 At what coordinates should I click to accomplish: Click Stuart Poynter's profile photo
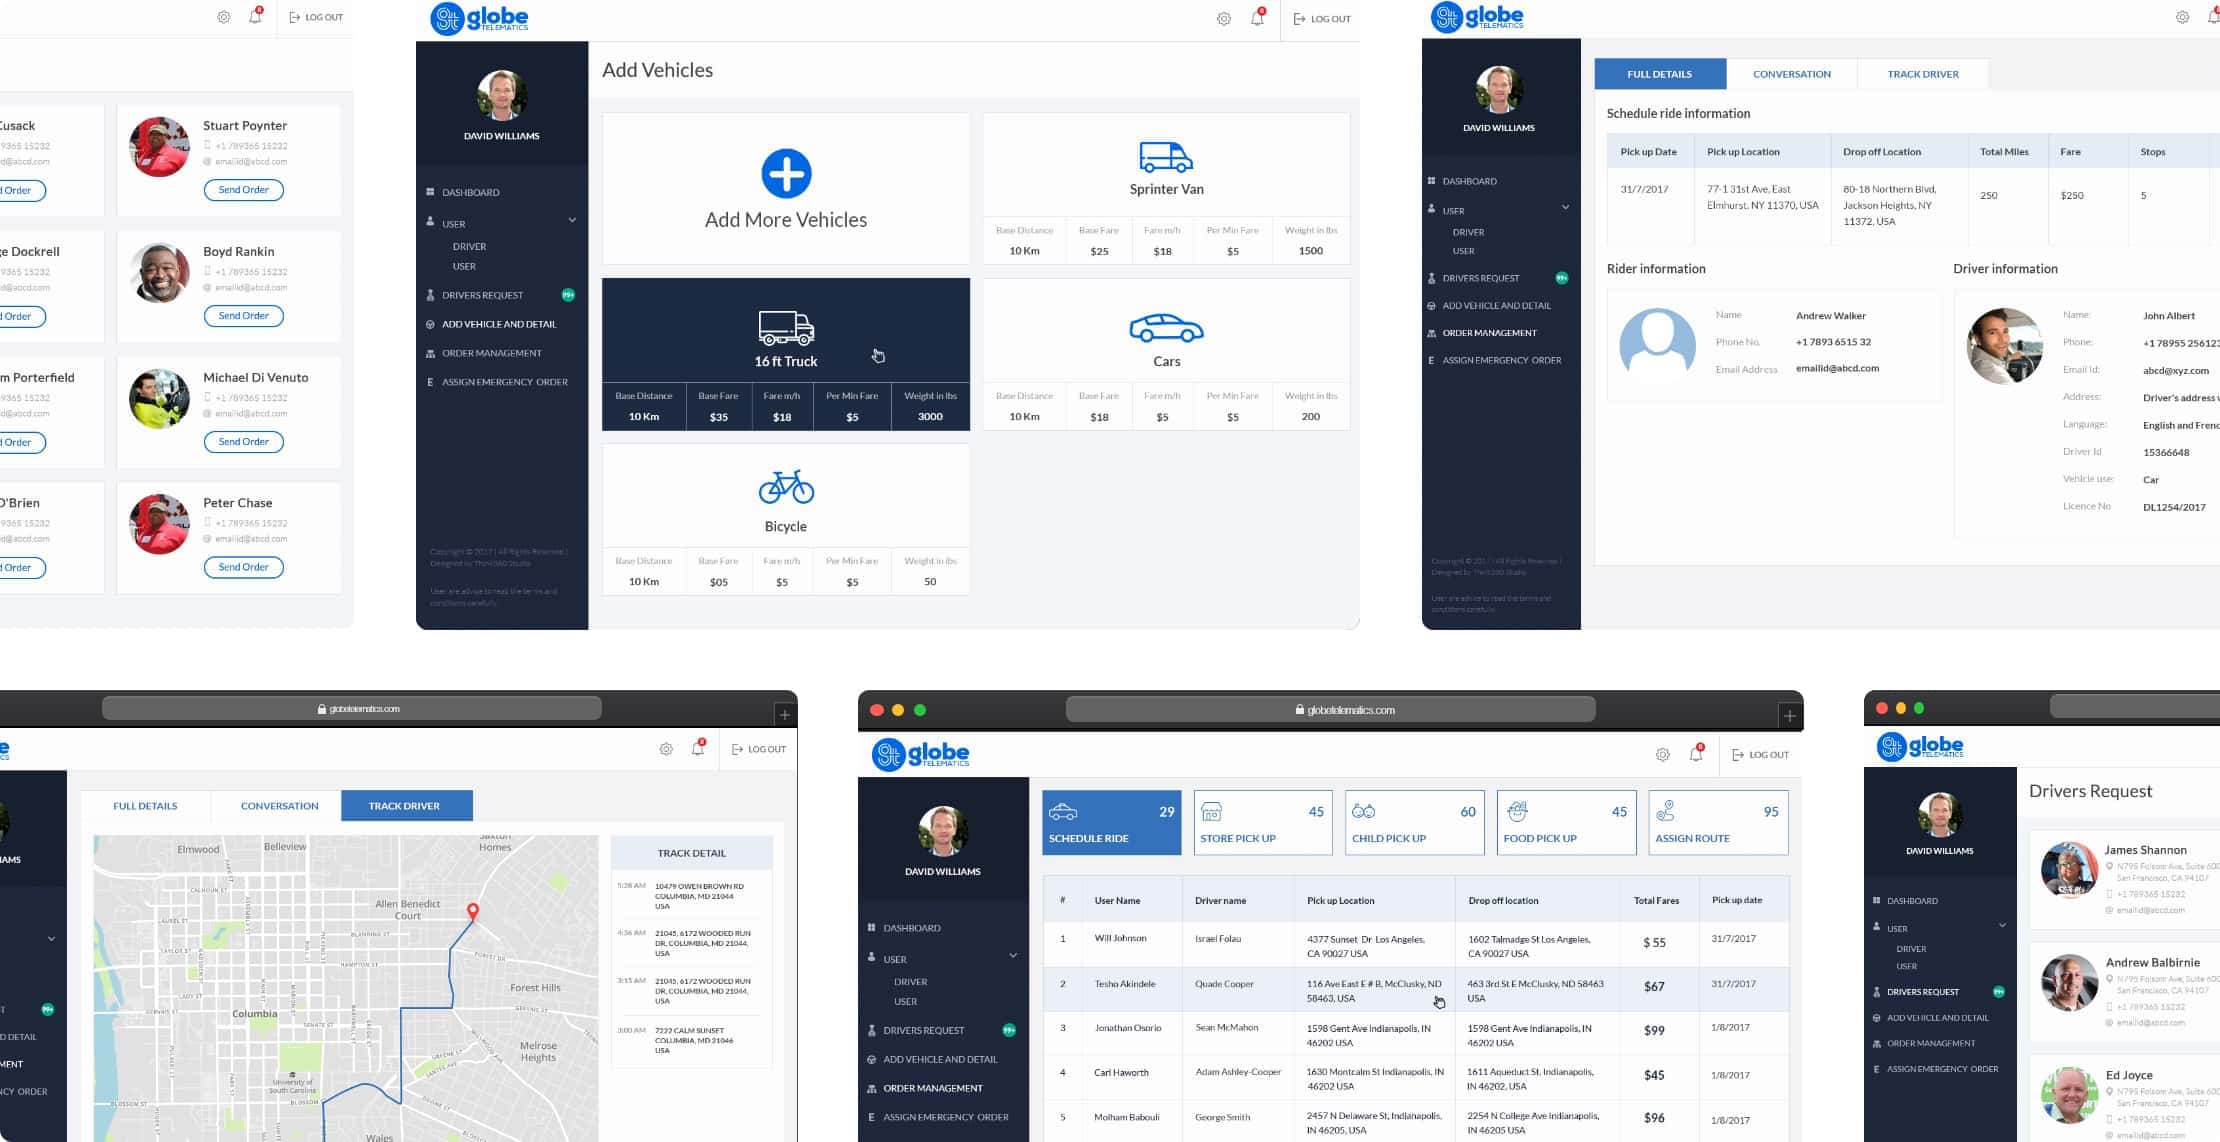(x=159, y=147)
